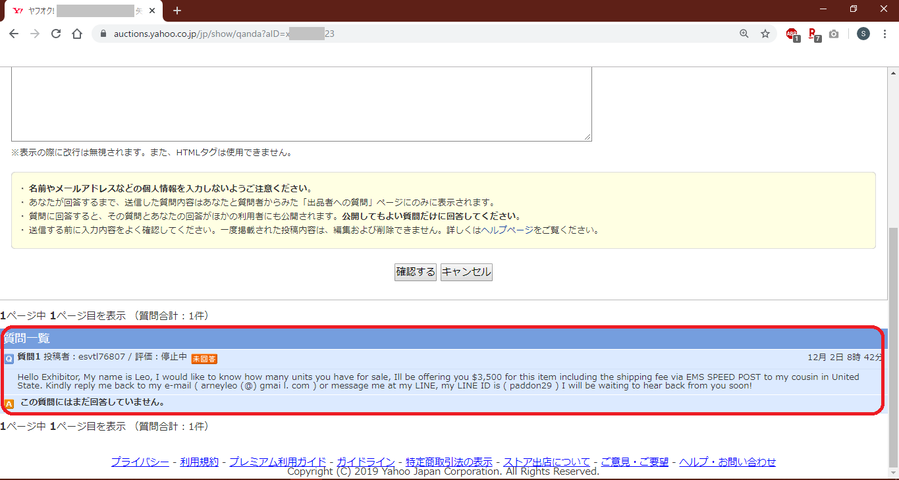The height and width of the screenshot is (480, 899).
Task: Click the camera extension icon
Action: point(834,34)
